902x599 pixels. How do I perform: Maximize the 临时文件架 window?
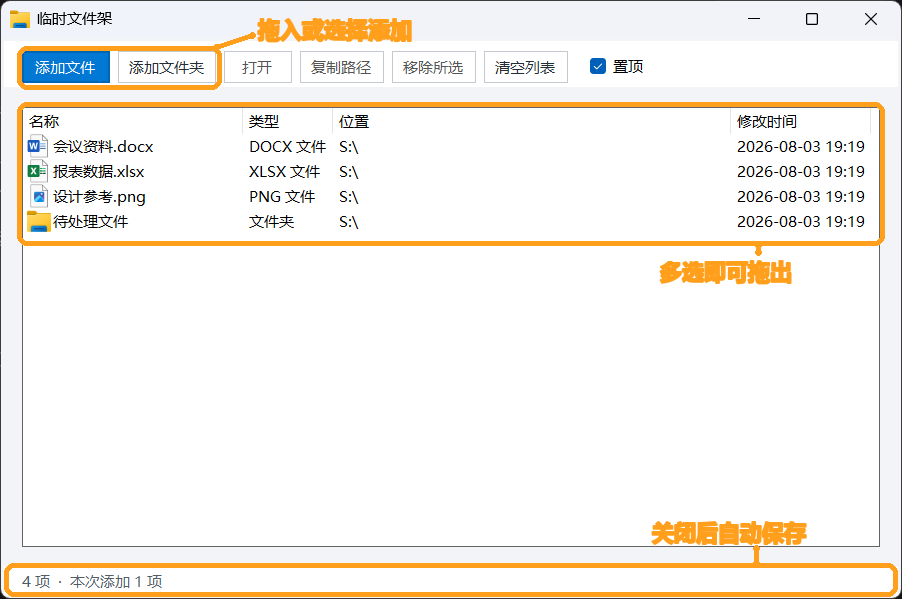tap(812, 19)
